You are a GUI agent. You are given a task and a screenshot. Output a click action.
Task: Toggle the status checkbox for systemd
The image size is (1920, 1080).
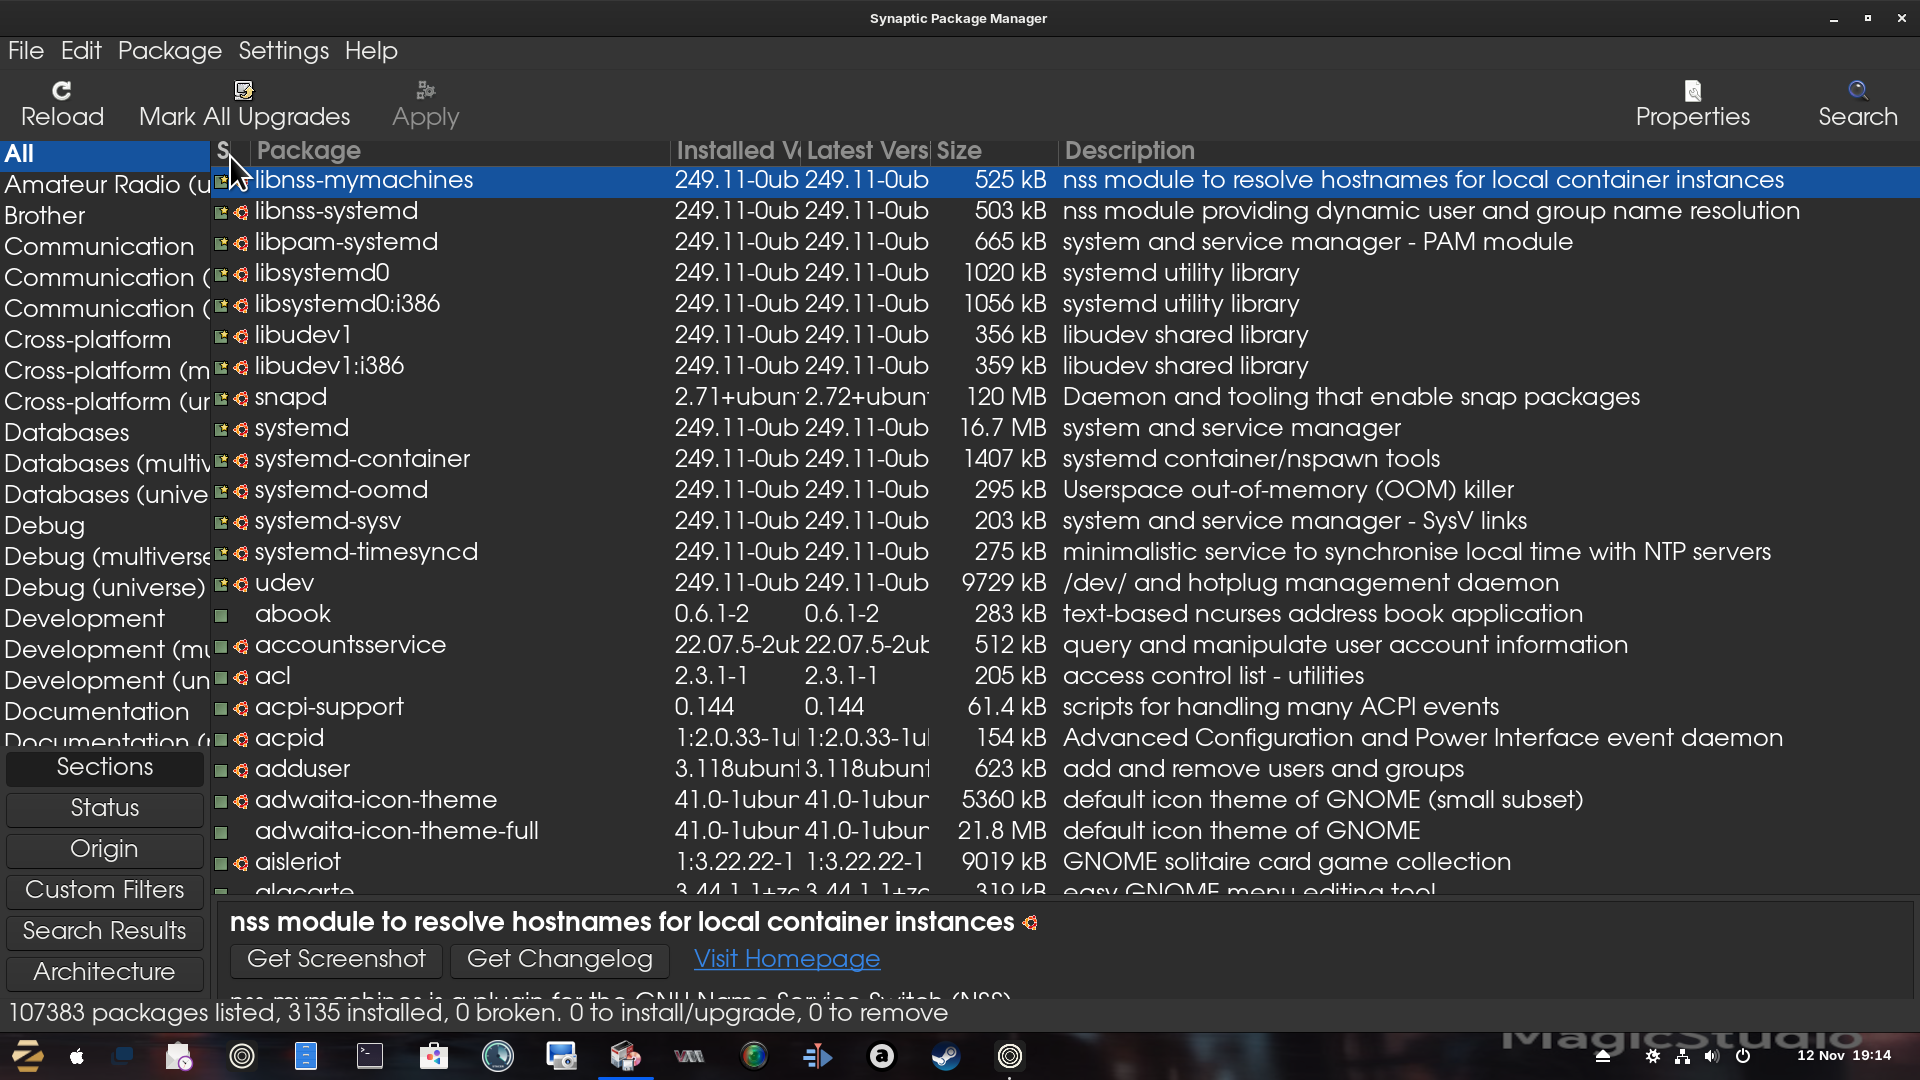pos(221,430)
